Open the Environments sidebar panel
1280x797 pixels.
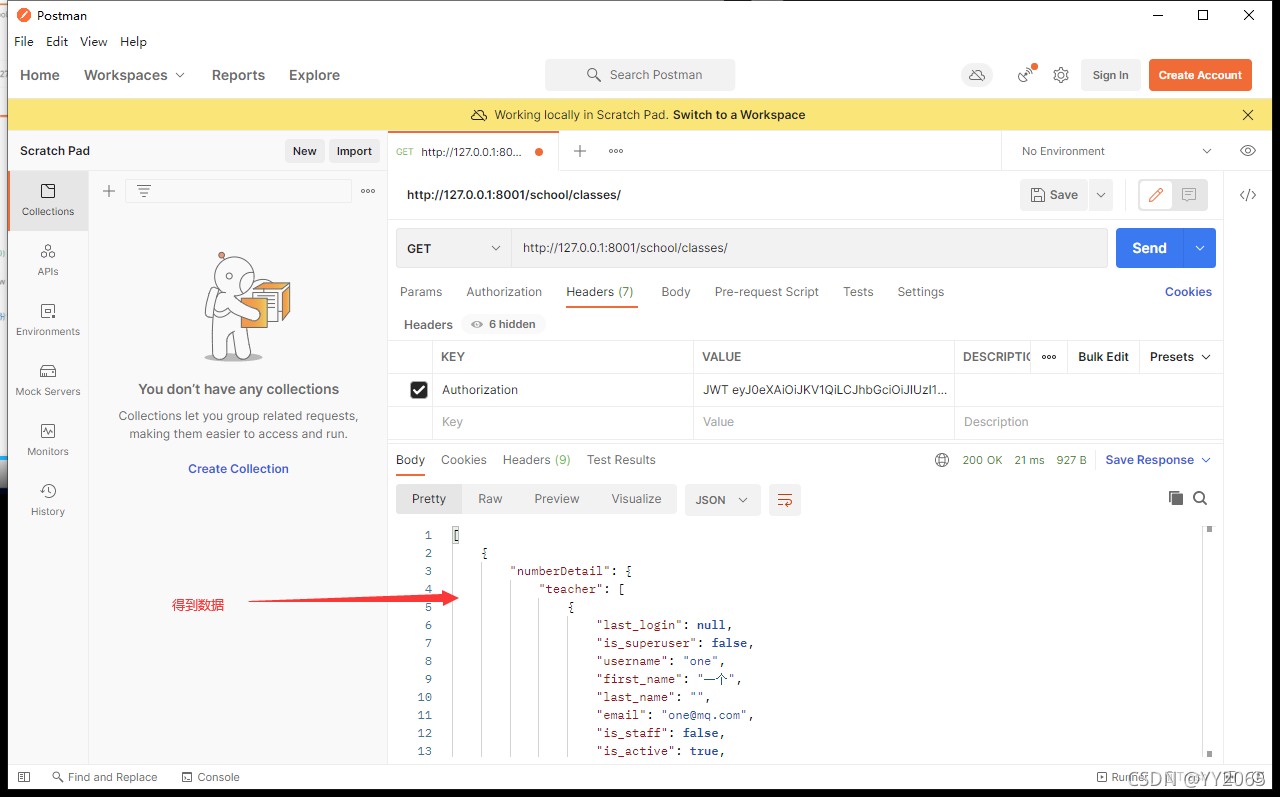(48, 320)
